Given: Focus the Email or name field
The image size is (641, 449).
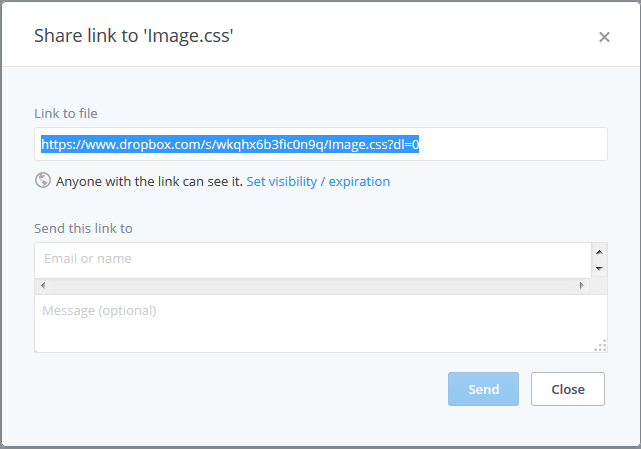Looking at the screenshot, I should tap(313, 260).
